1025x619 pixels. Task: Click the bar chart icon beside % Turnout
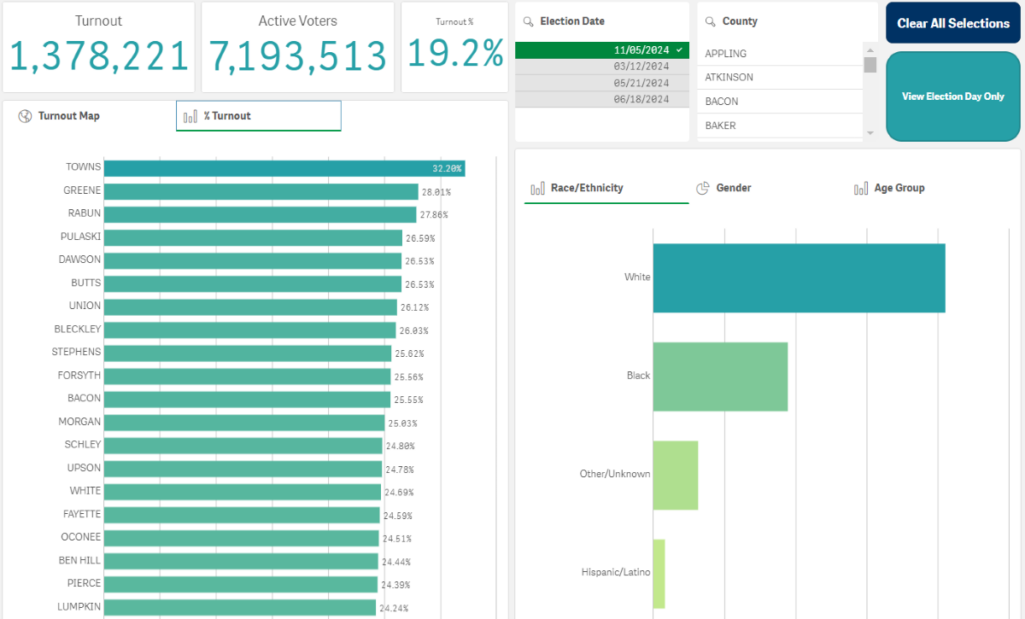point(190,116)
